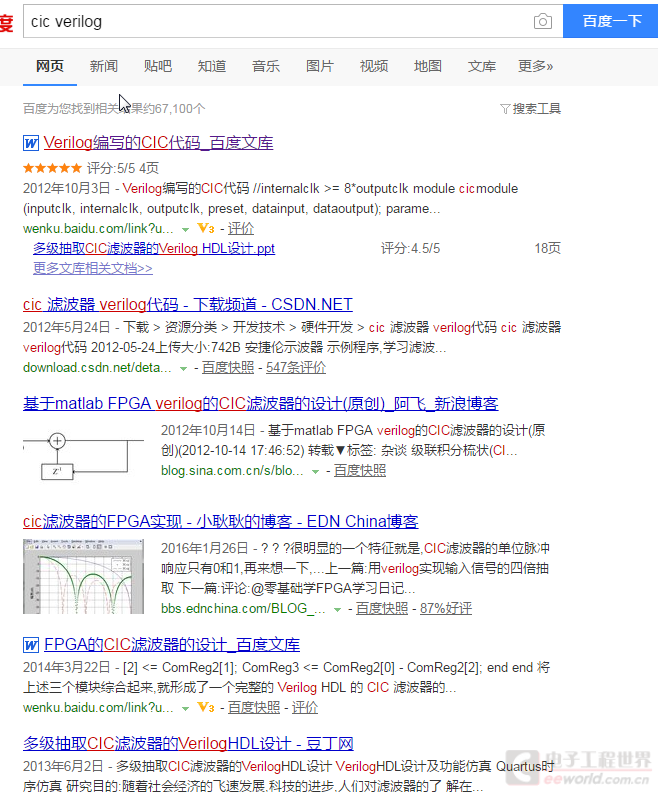Click wenku.baidu.com/link?u... URL of first result

tap(98, 229)
